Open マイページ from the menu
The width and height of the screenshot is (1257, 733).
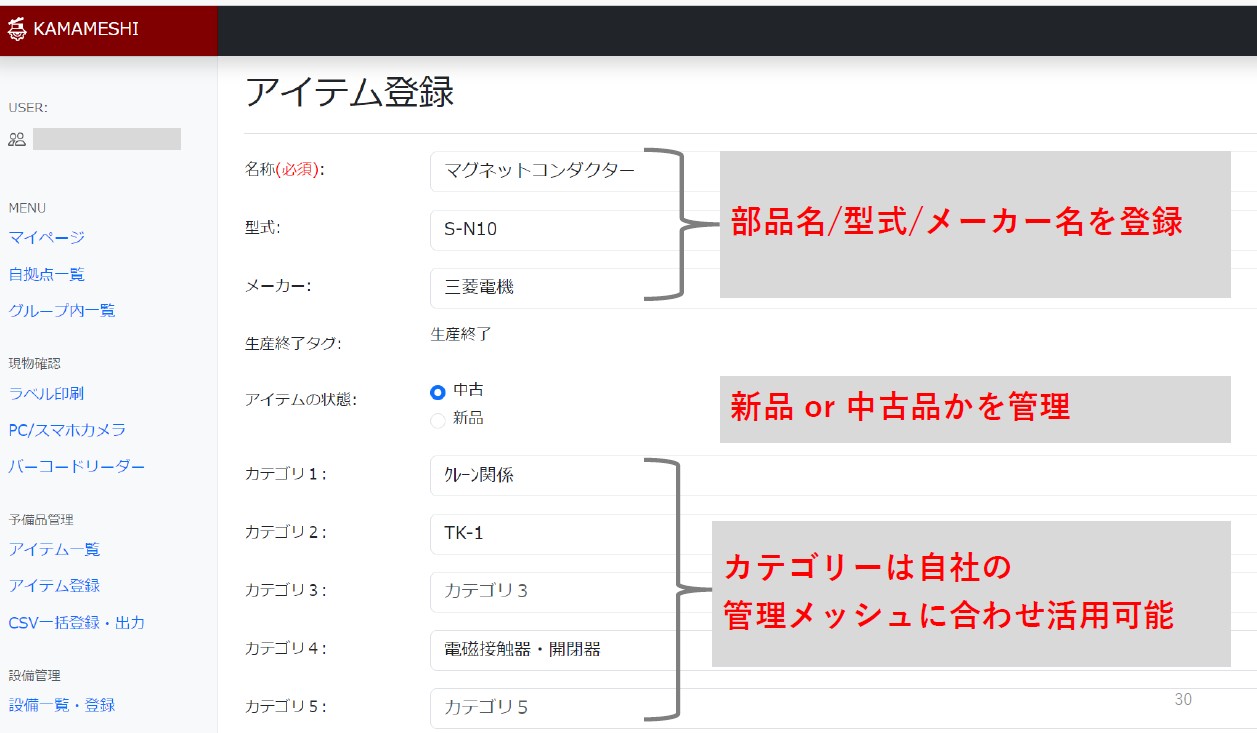coord(46,237)
